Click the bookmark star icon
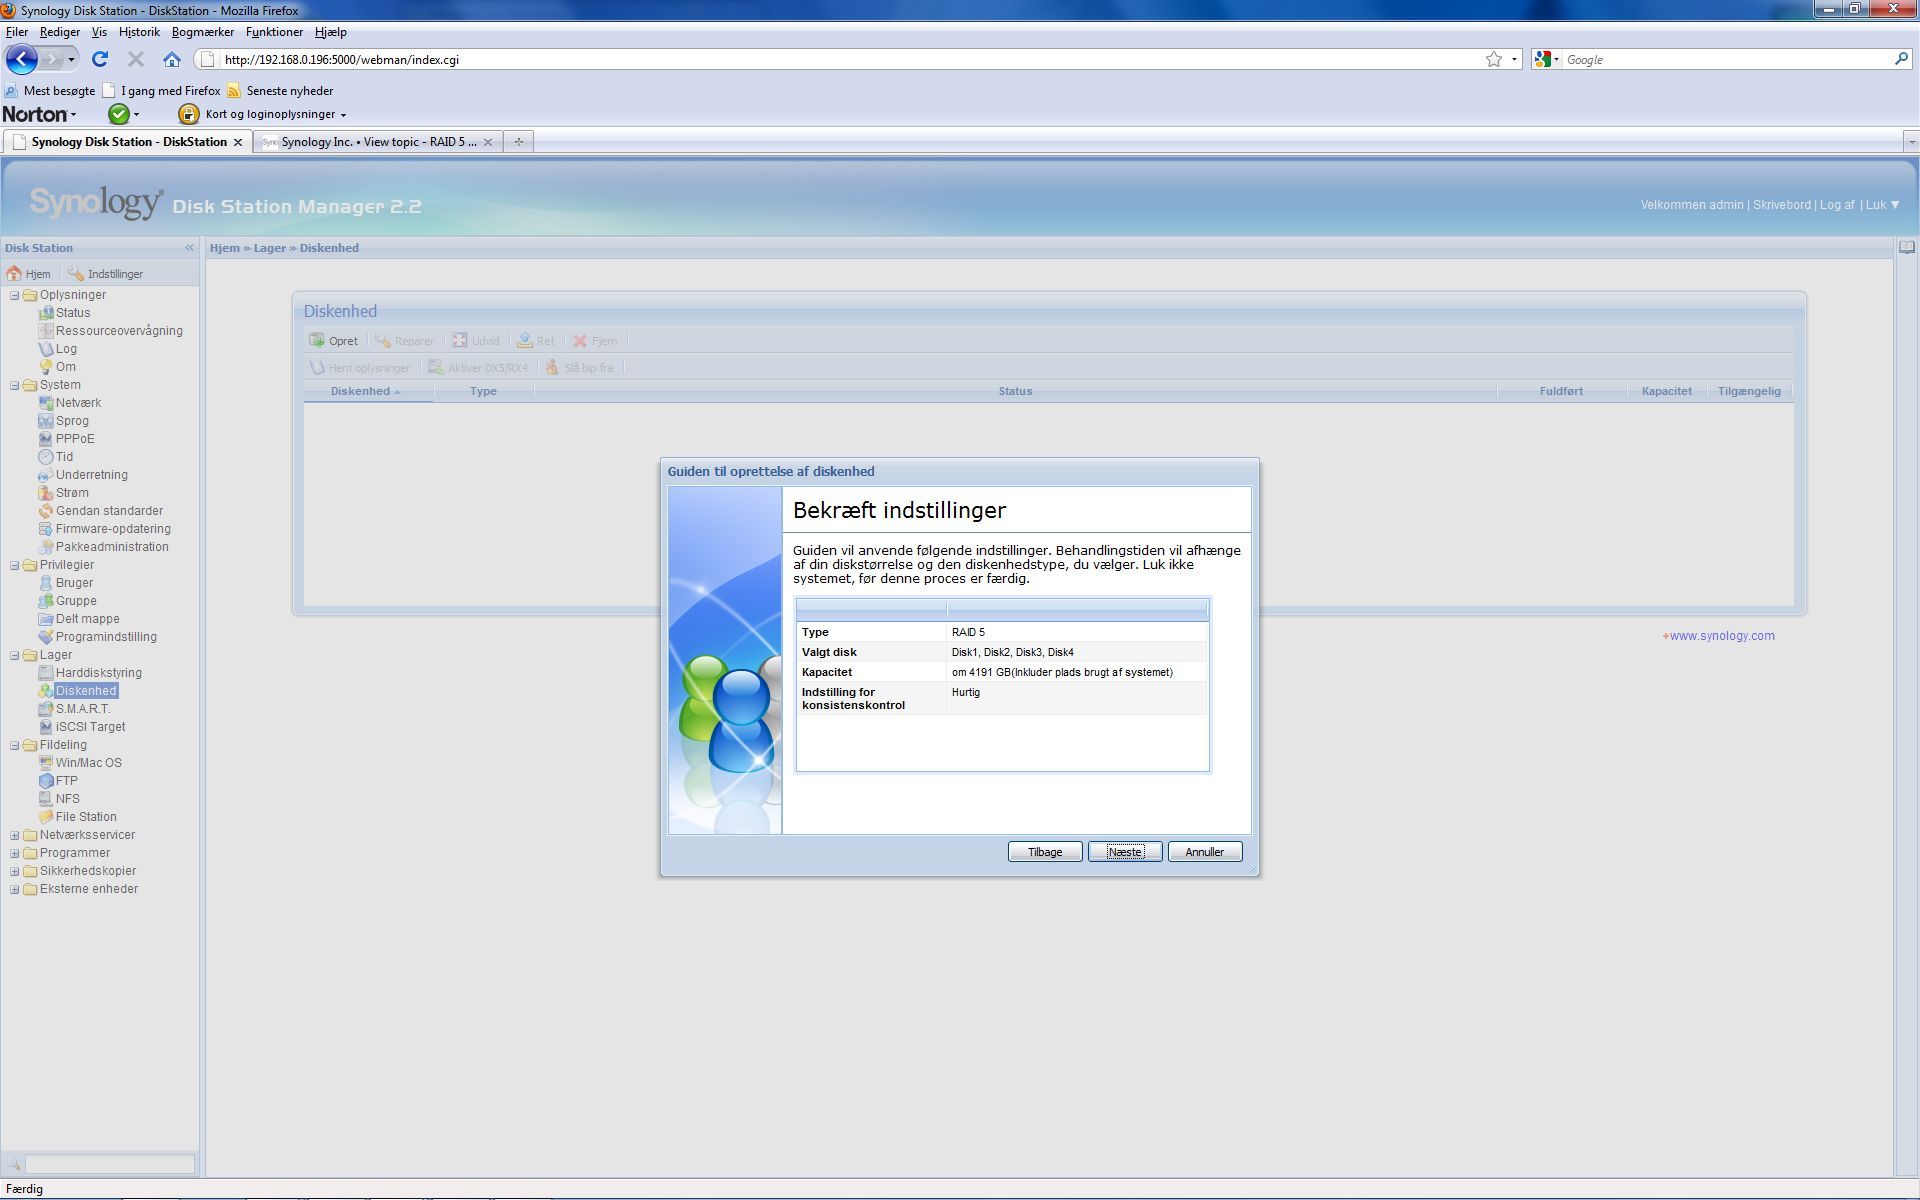This screenshot has height=1200, width=1920. click(1493, 60)
